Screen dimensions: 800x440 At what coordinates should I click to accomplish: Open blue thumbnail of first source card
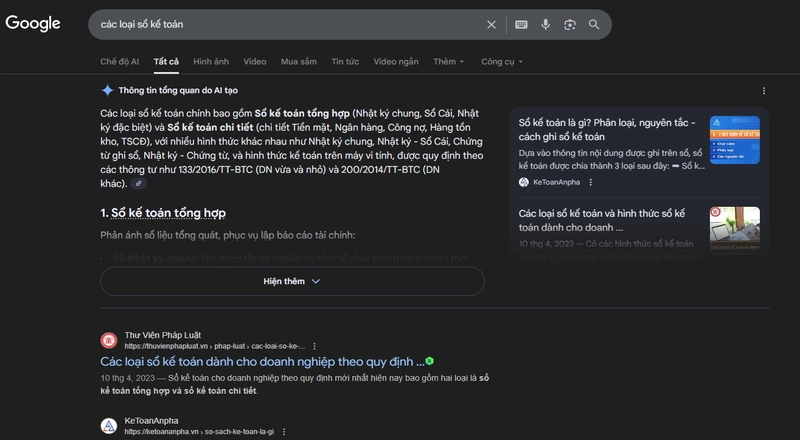pos(735,140)
